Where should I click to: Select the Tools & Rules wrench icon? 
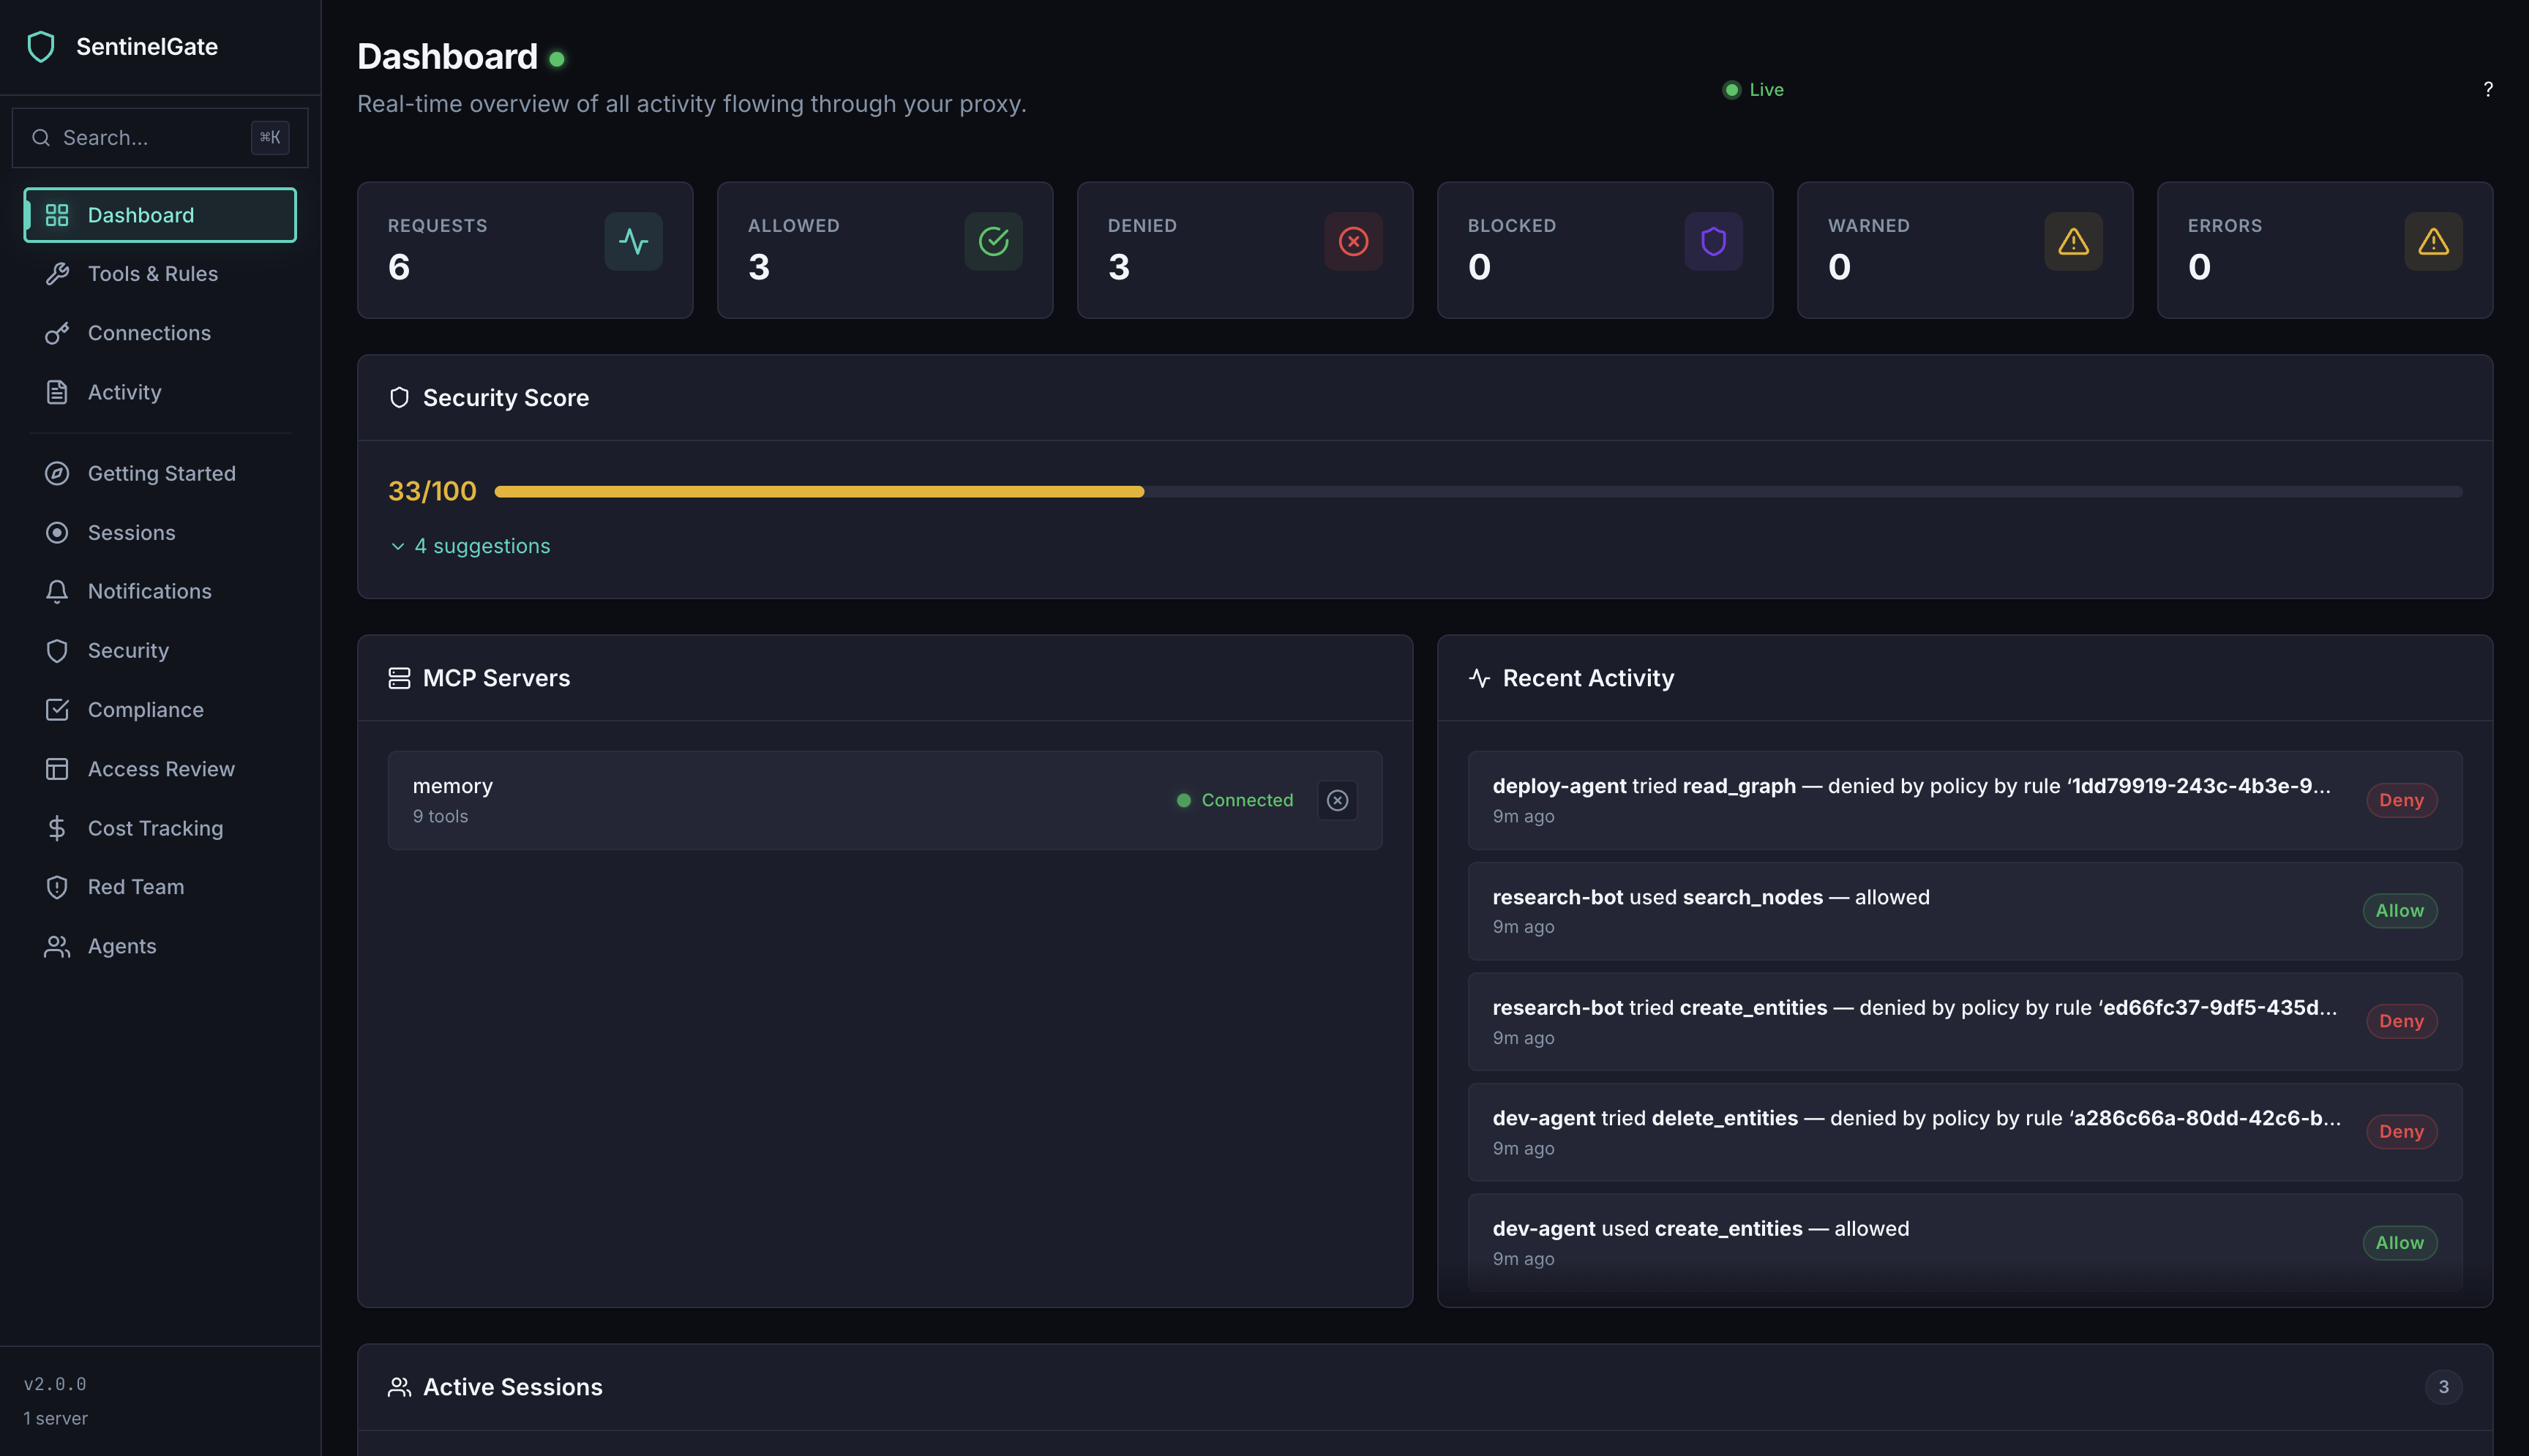57,273
